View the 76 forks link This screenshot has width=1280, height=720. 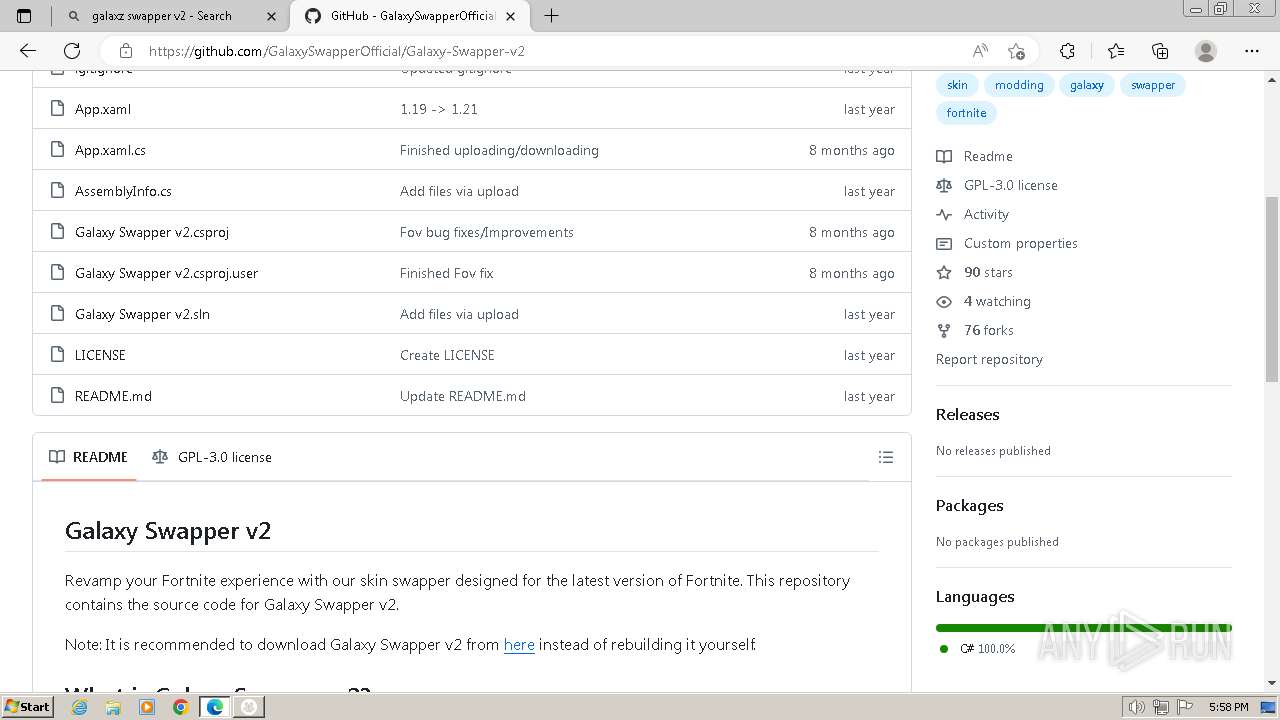tap(975, 330)
